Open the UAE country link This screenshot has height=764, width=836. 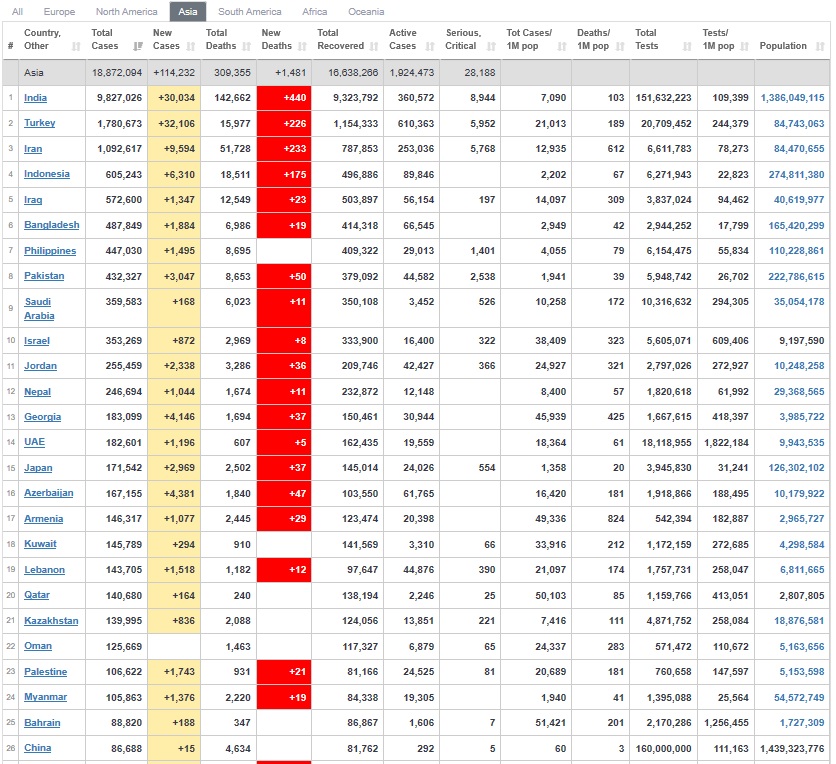[x=35, y=442]
